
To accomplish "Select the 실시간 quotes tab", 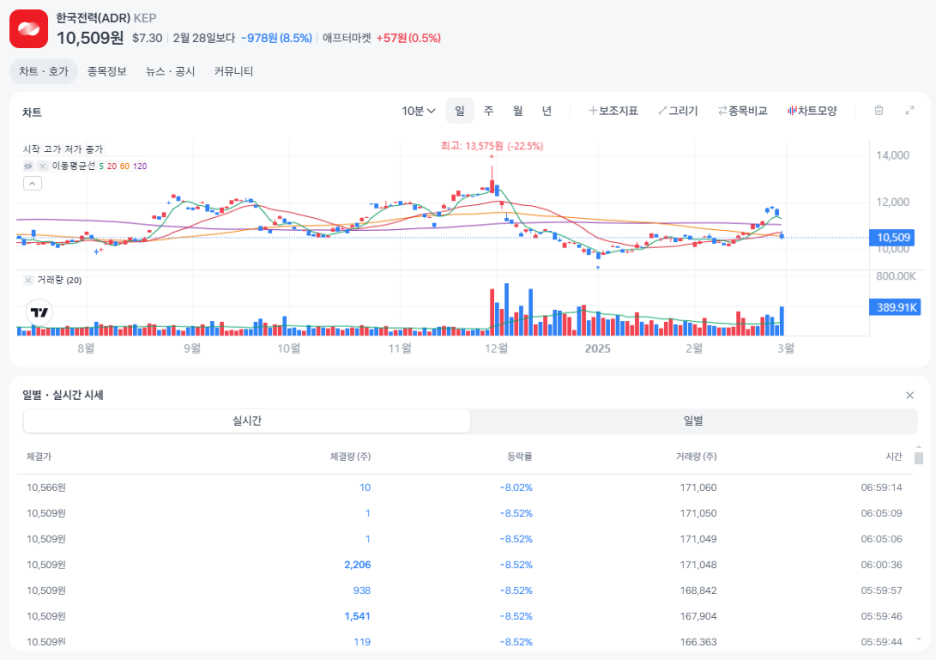I will click(x=247, y=421).
